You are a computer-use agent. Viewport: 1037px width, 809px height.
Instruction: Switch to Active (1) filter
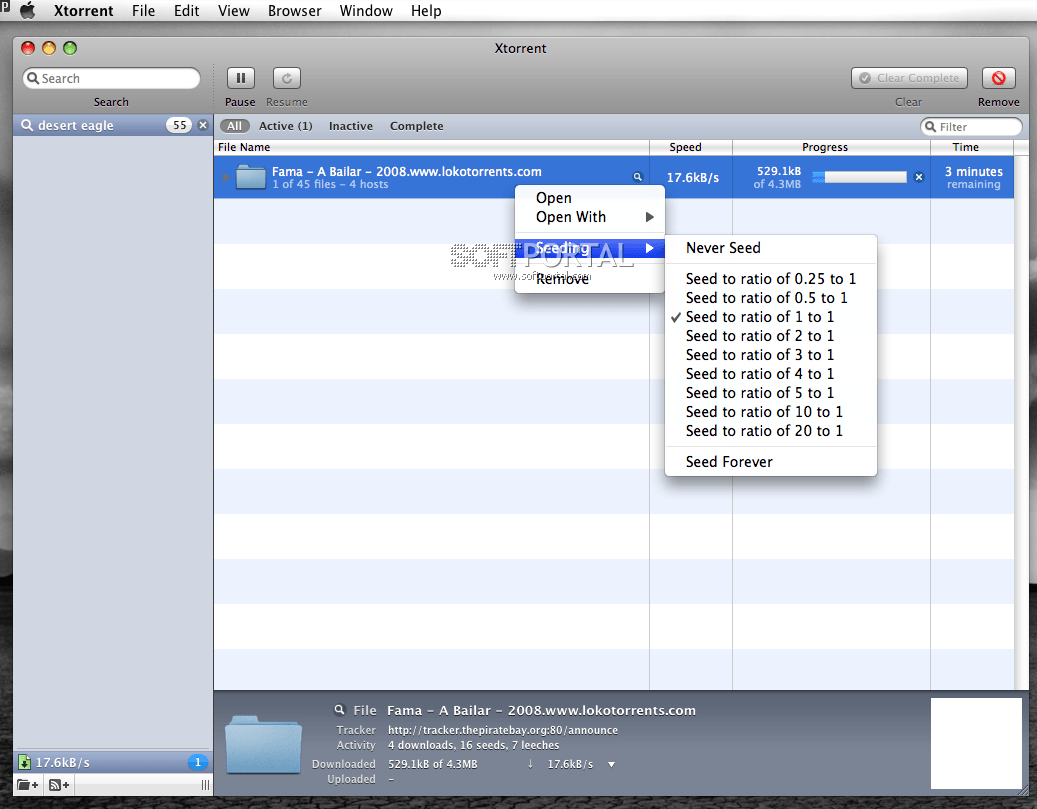click(286, 126)
